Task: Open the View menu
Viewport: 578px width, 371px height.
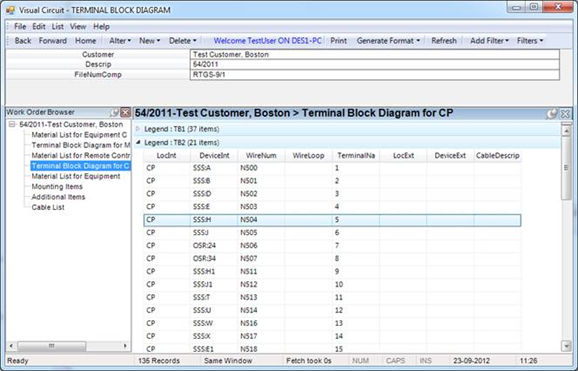Action: click(78, 27)
